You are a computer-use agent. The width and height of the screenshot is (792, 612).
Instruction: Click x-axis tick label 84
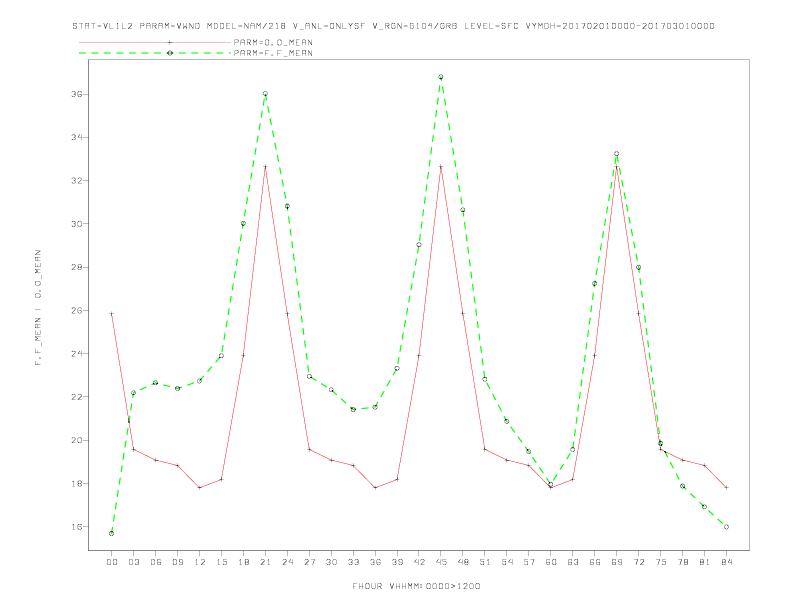pyautogui.click(x=726, y=562)
